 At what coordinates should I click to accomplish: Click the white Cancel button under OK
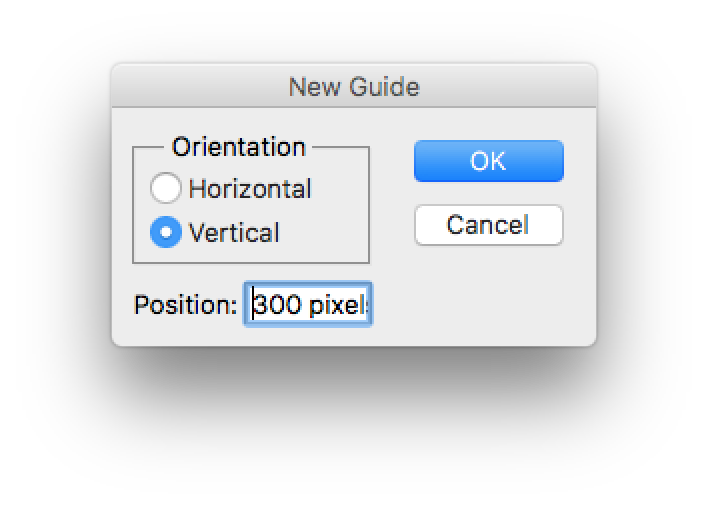[x=488, y=225]
